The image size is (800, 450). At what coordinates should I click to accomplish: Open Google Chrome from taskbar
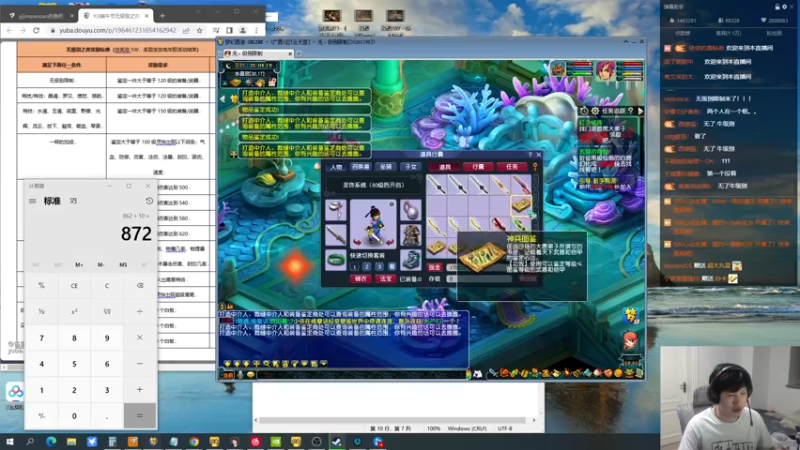[x=194, y=442]
